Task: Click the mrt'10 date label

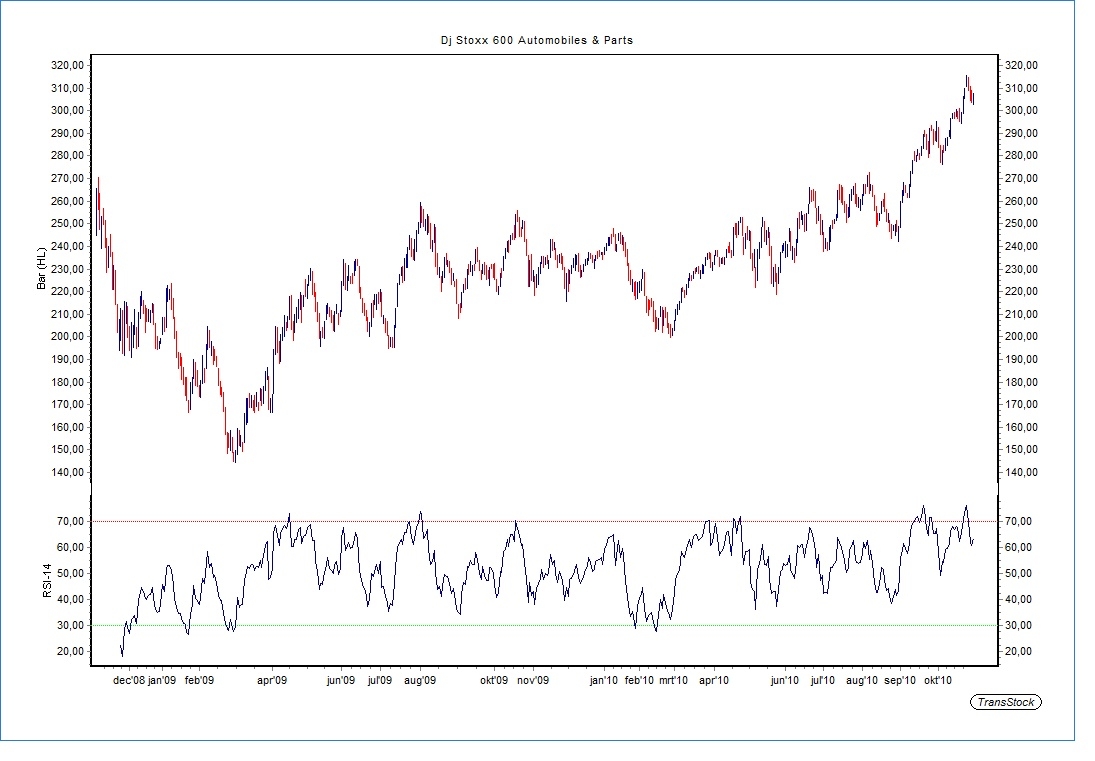Action: 673,681
